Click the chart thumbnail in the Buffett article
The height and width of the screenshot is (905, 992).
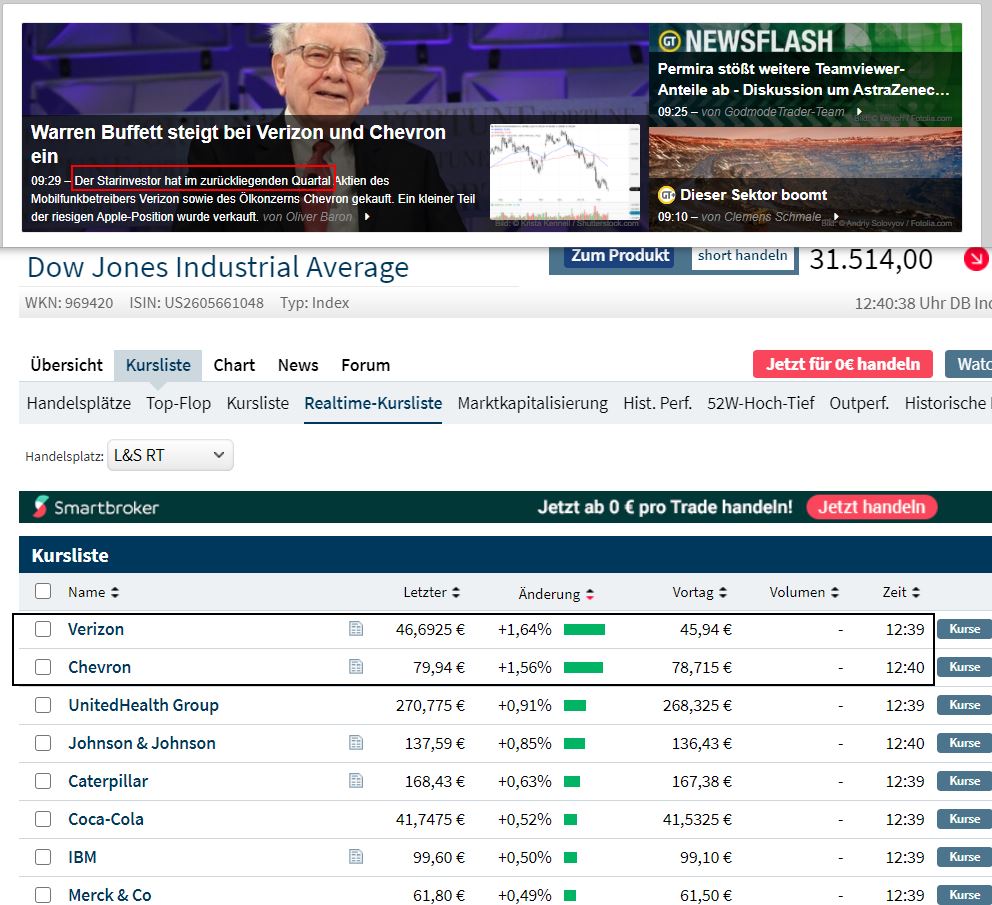pos(565,172)
